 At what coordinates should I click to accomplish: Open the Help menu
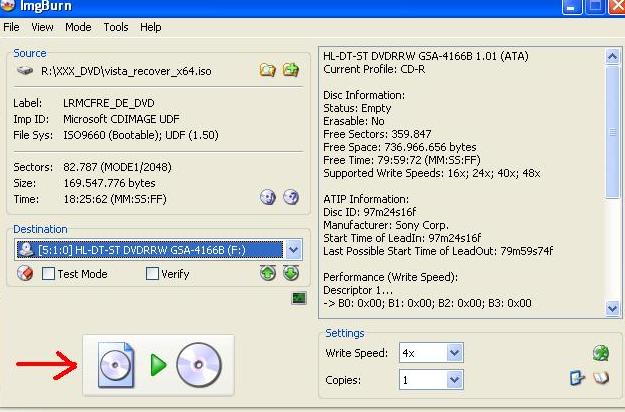[151, 27]
